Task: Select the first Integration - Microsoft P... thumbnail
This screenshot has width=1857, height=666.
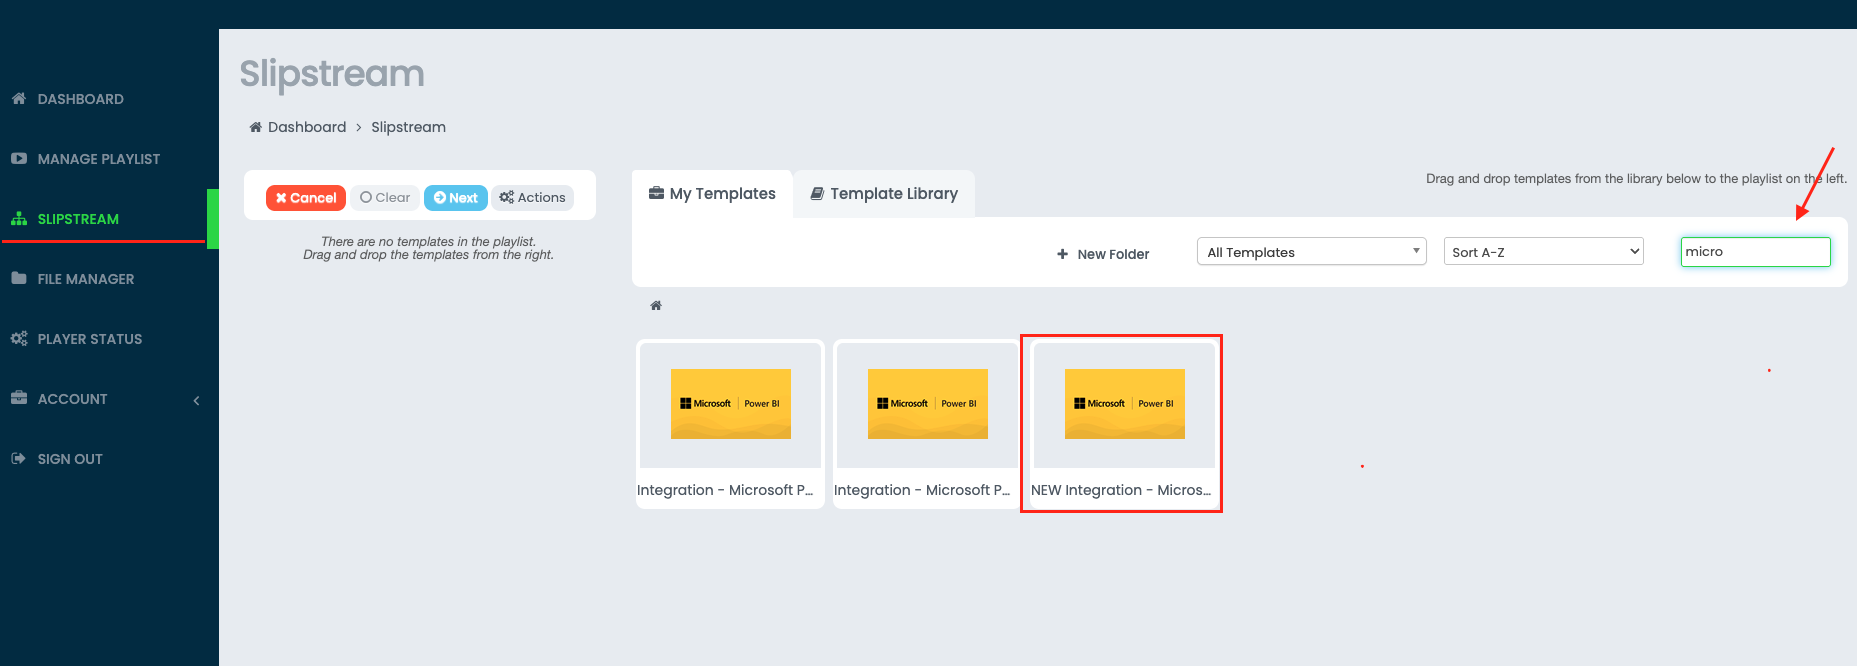Action: tap(731, 404)
